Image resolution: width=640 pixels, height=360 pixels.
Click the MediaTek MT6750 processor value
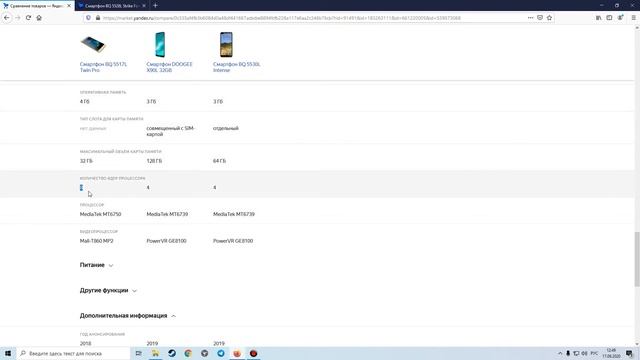[x=100, y=214]
